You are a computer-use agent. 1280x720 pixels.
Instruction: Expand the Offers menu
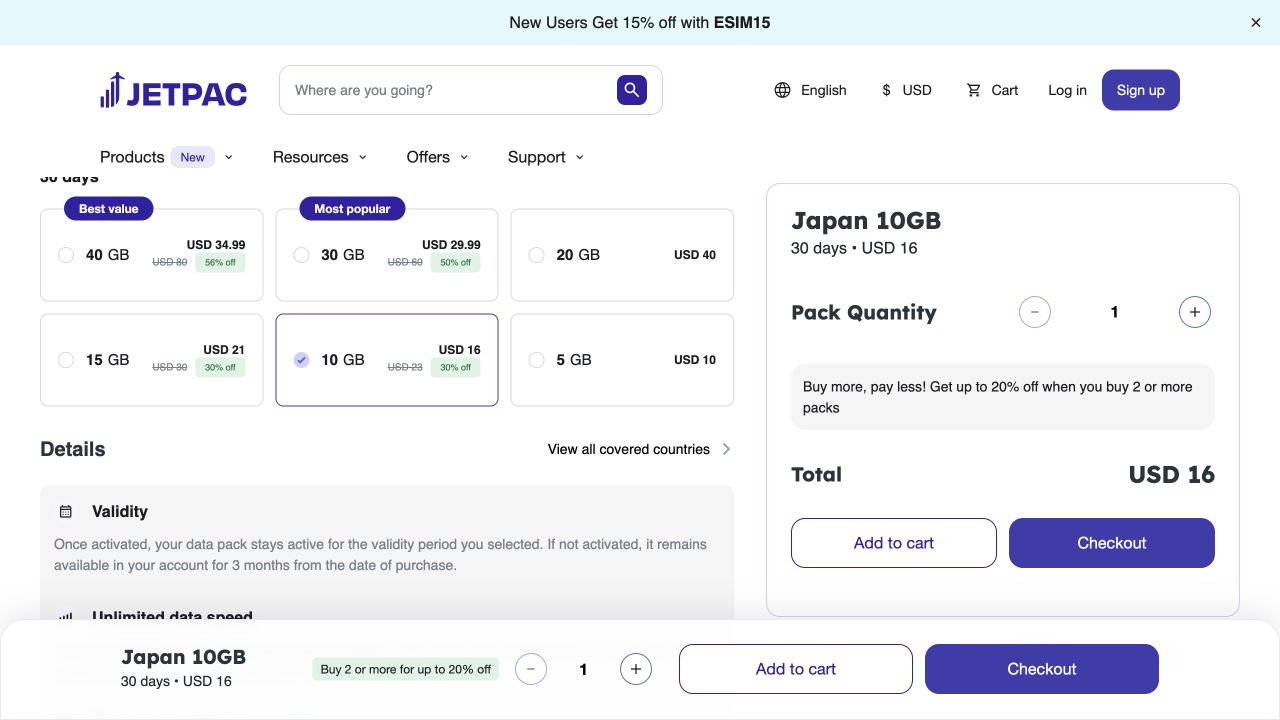pos(438,157)
